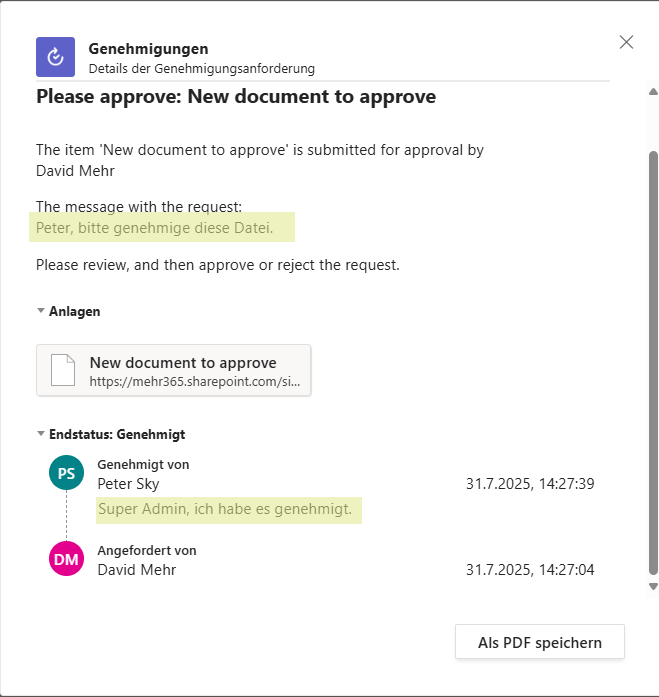Close the approval details dialog
Viewport: 659px width, 697px height.
click(626, 42)
